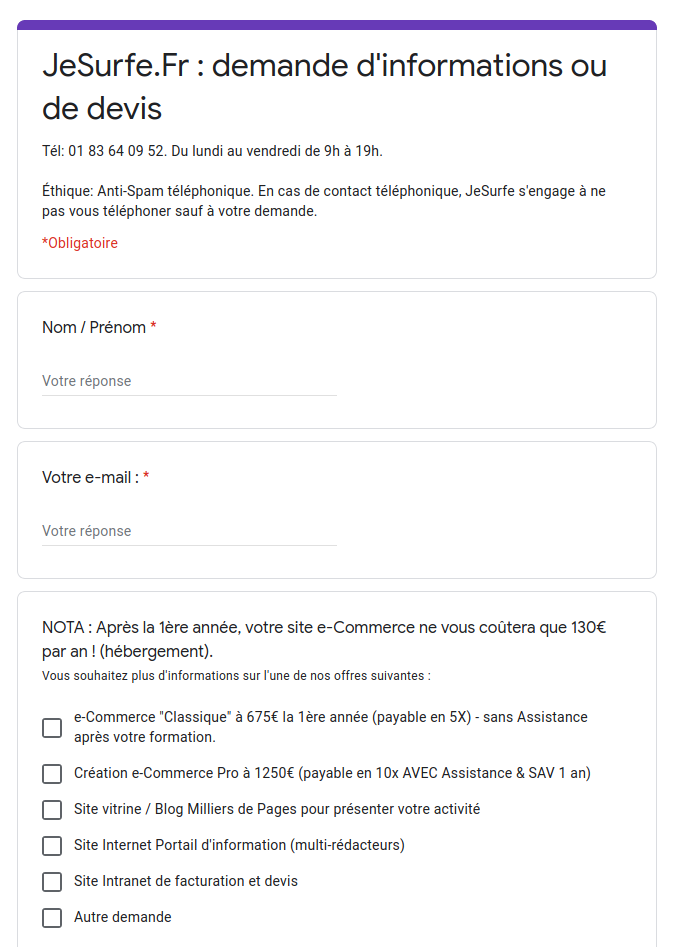Click the "Votre e-mail :" question label

(x=90, y=478)
